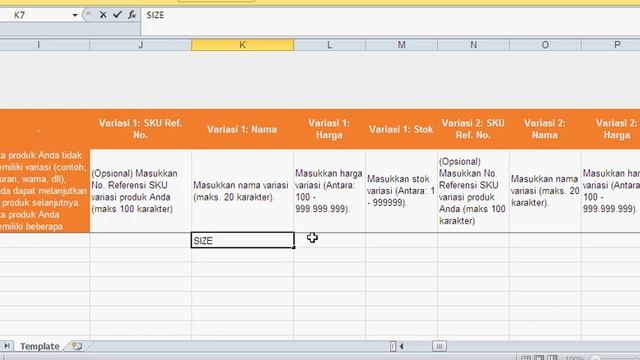The height and width of the screenshot is (360, 640).
Task: Select column I header
Action: [44, 45]
